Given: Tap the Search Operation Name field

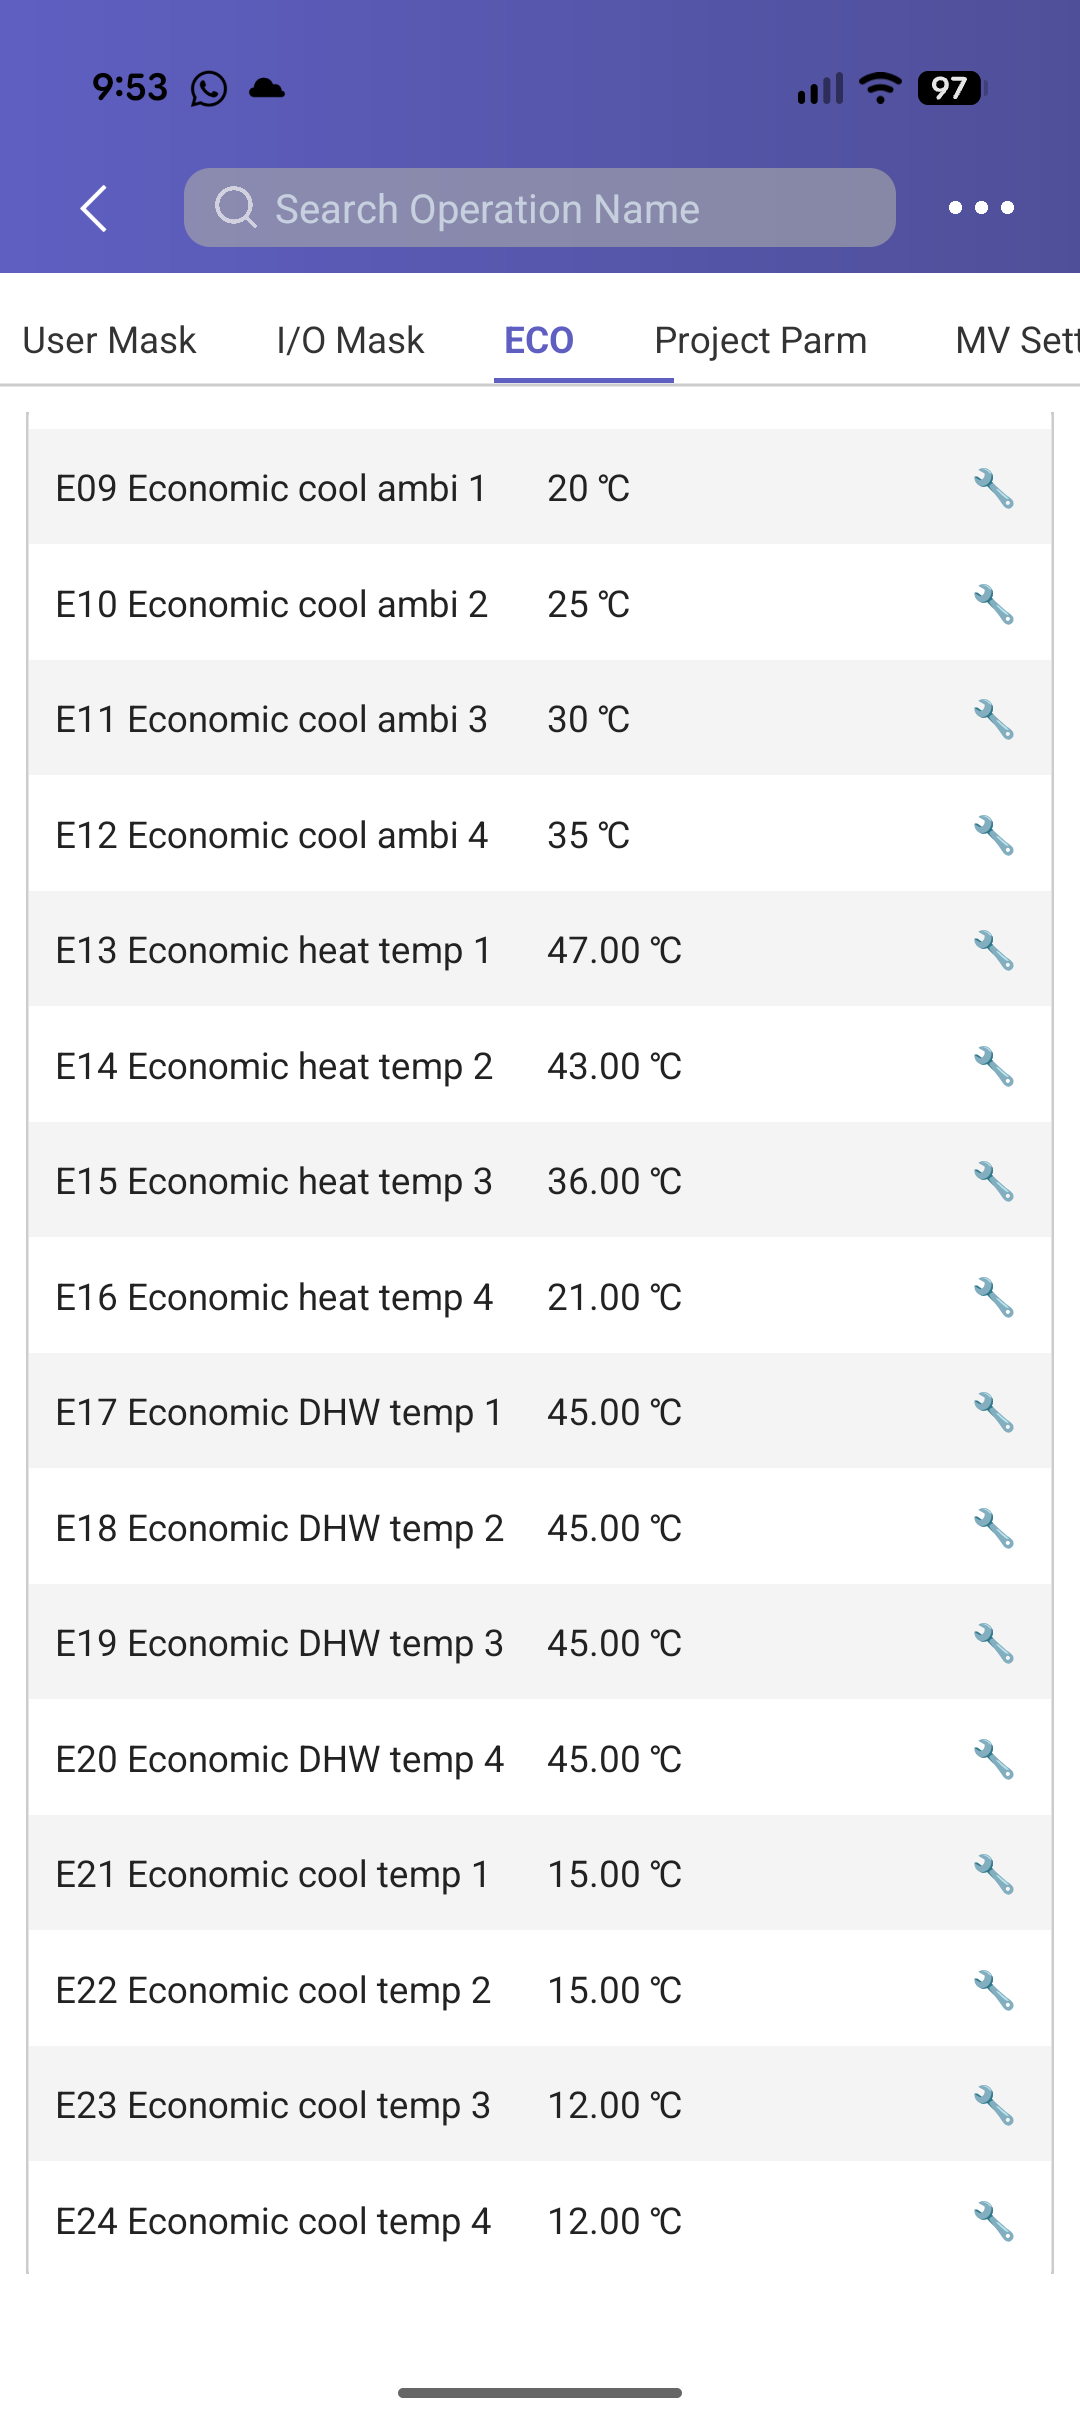Looking at the screenshot, I should pyautogui.click(x=540, y=208).
